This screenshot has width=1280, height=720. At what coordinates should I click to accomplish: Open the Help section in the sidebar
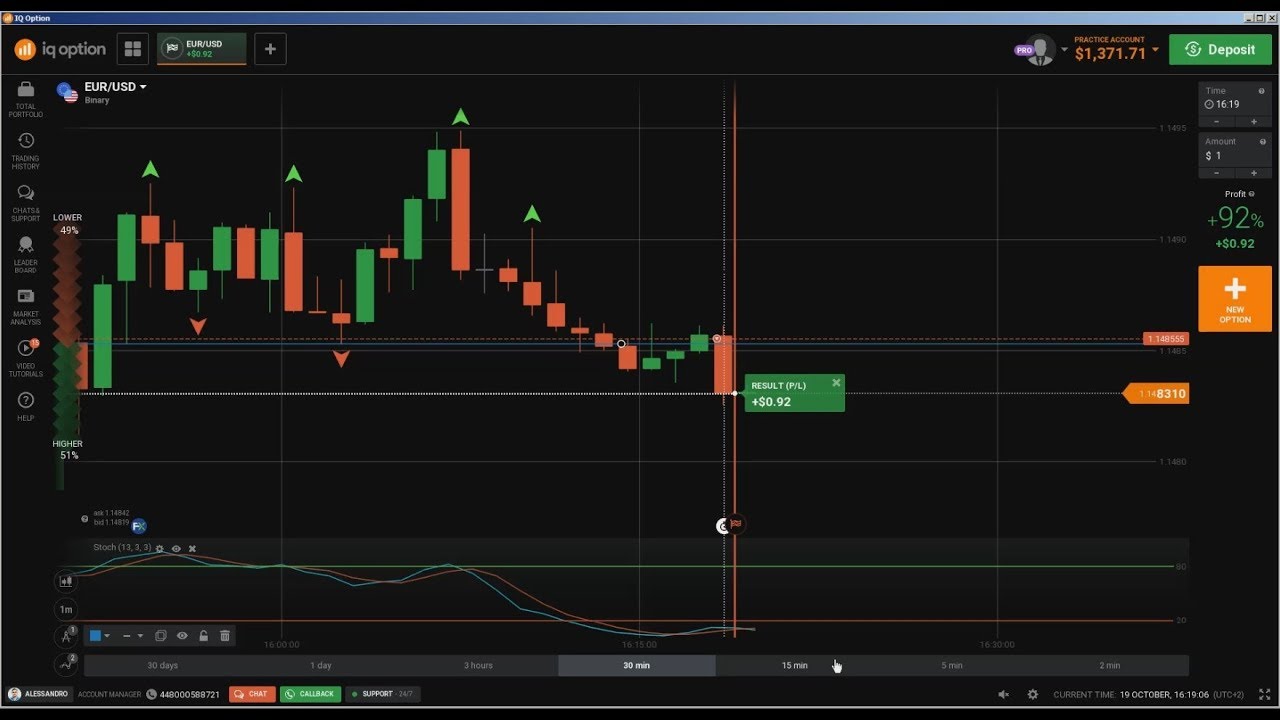tap(26, 405)
